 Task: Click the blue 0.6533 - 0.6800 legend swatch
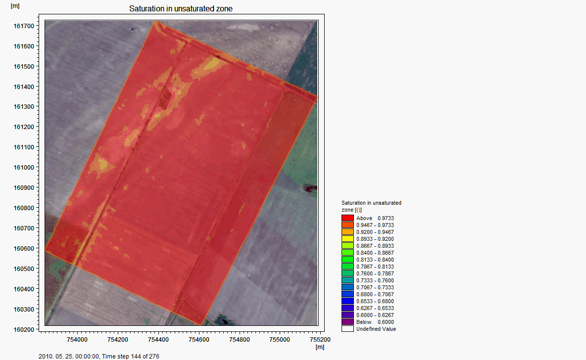347,301
